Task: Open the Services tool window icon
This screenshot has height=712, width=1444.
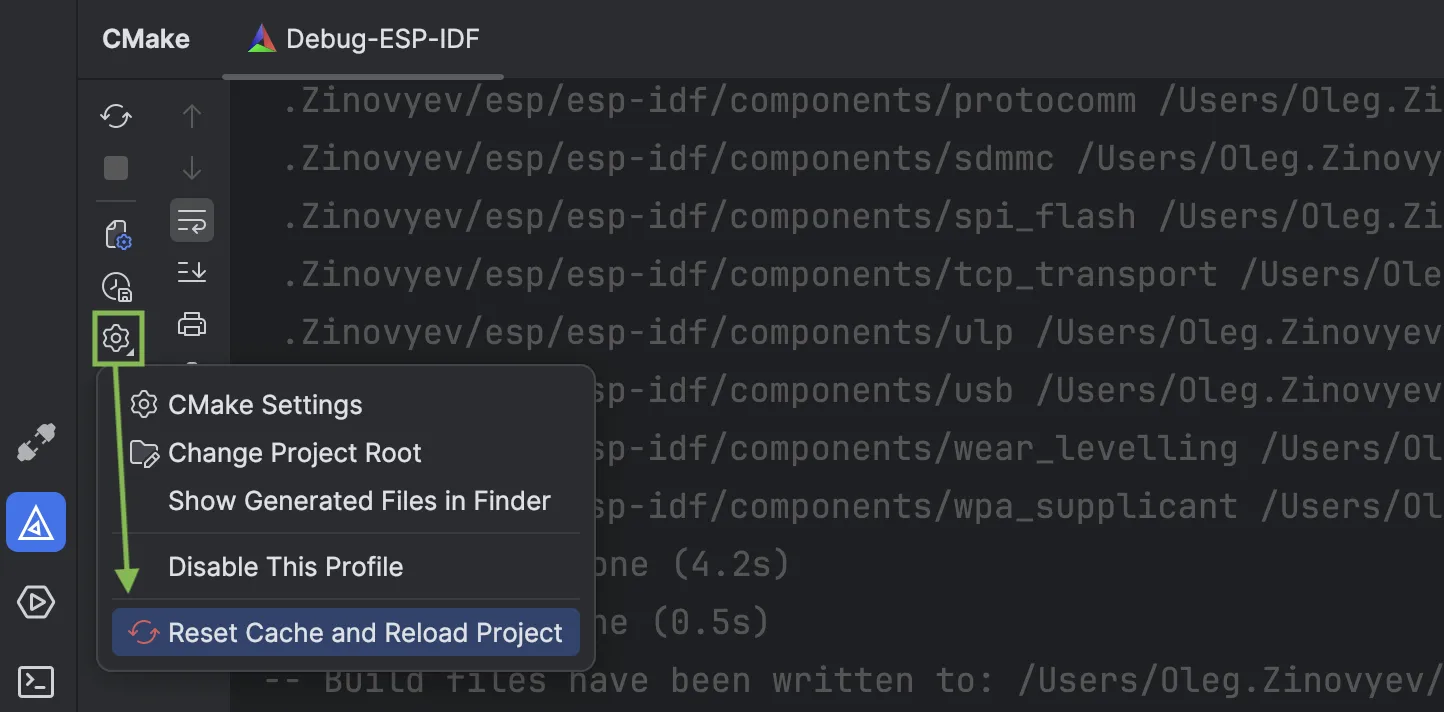Action: (x=36, y=602)
